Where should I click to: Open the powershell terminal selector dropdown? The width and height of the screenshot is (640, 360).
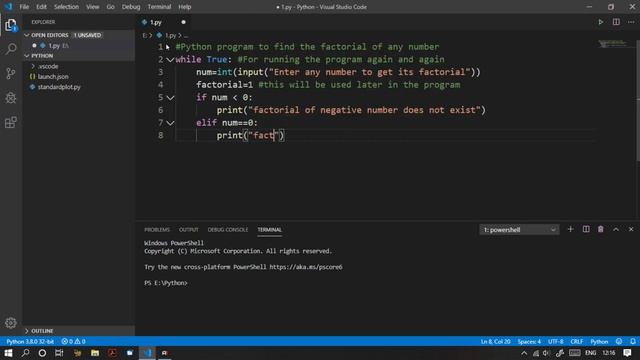tap(519, 230)
